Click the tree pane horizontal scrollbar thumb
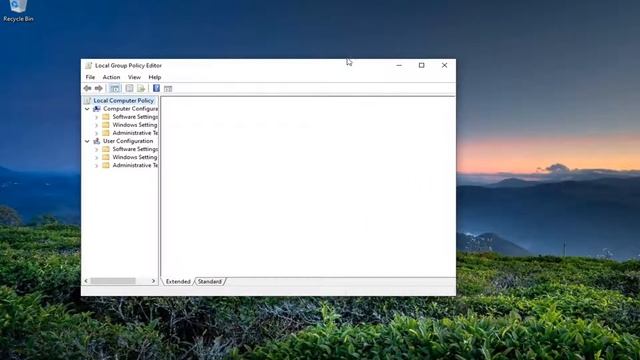 [x=113, y=281]
